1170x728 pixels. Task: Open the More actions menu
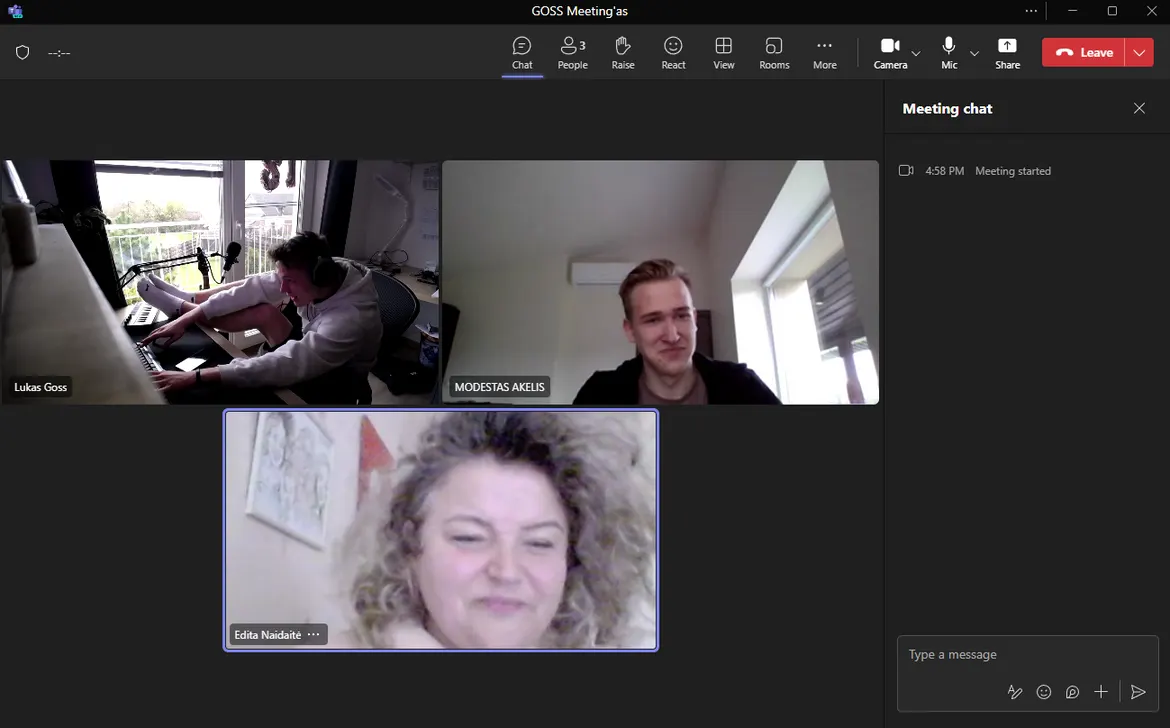[x=825, y=53]
